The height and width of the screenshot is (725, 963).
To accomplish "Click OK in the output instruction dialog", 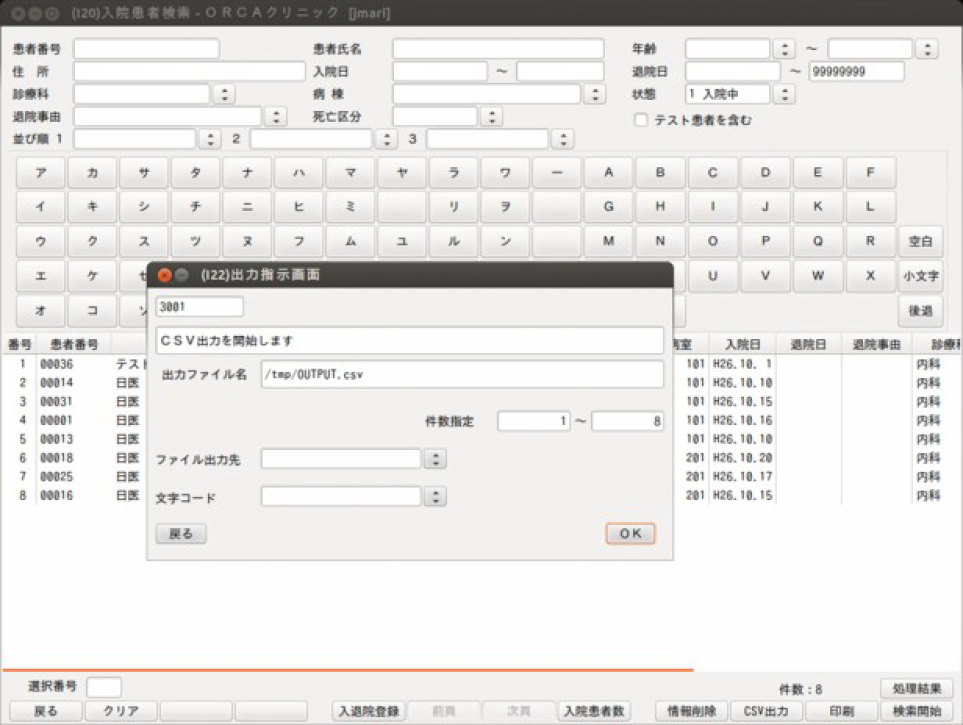I will pyautogui.click(x=630, y=534).
